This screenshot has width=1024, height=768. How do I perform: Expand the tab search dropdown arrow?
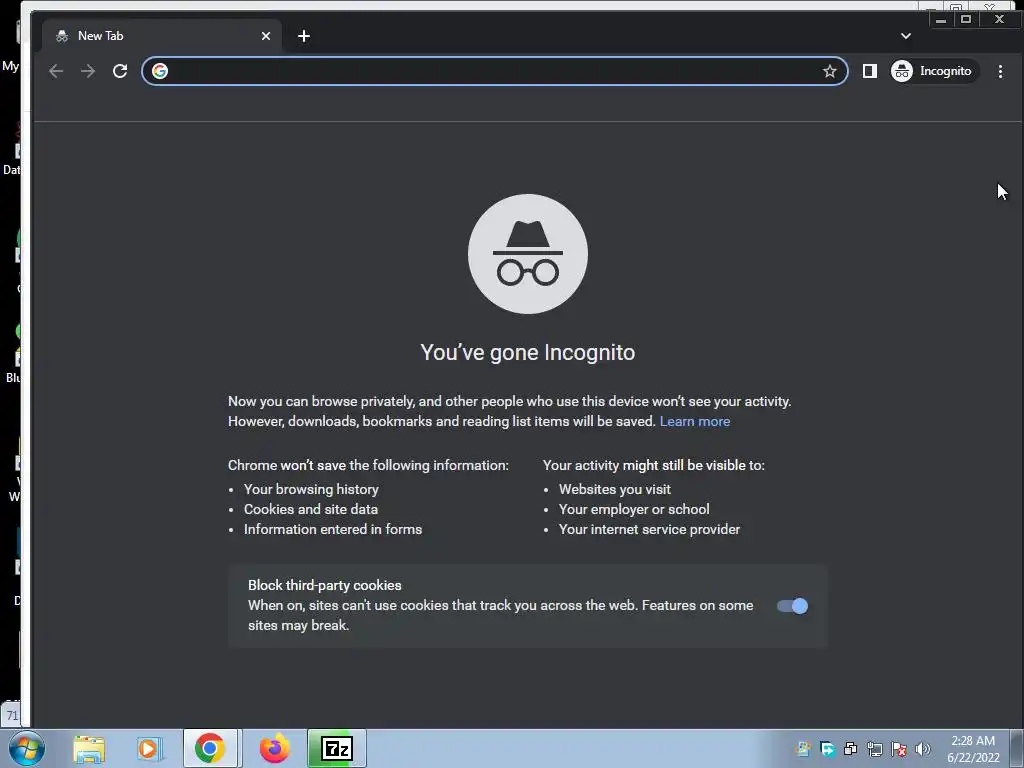[906, 36]
